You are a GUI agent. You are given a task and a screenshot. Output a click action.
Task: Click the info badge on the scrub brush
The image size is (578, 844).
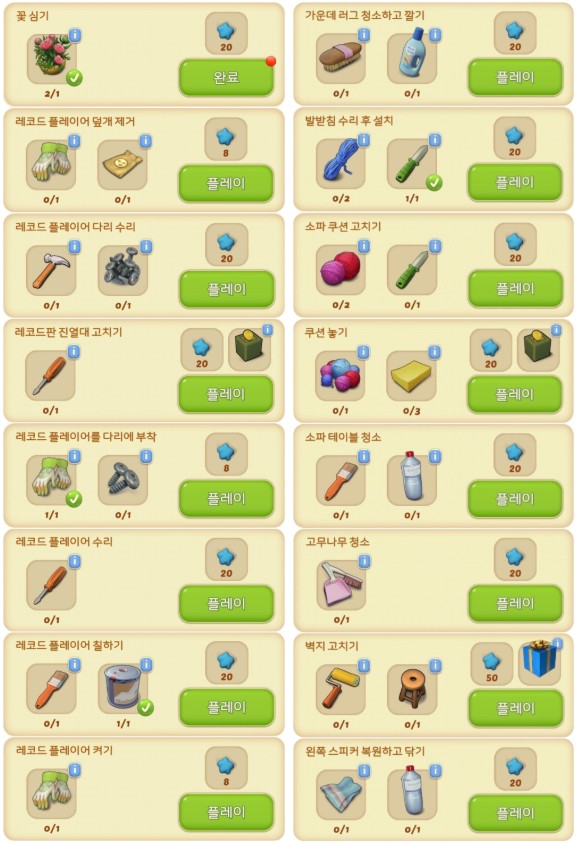[364, 35]
